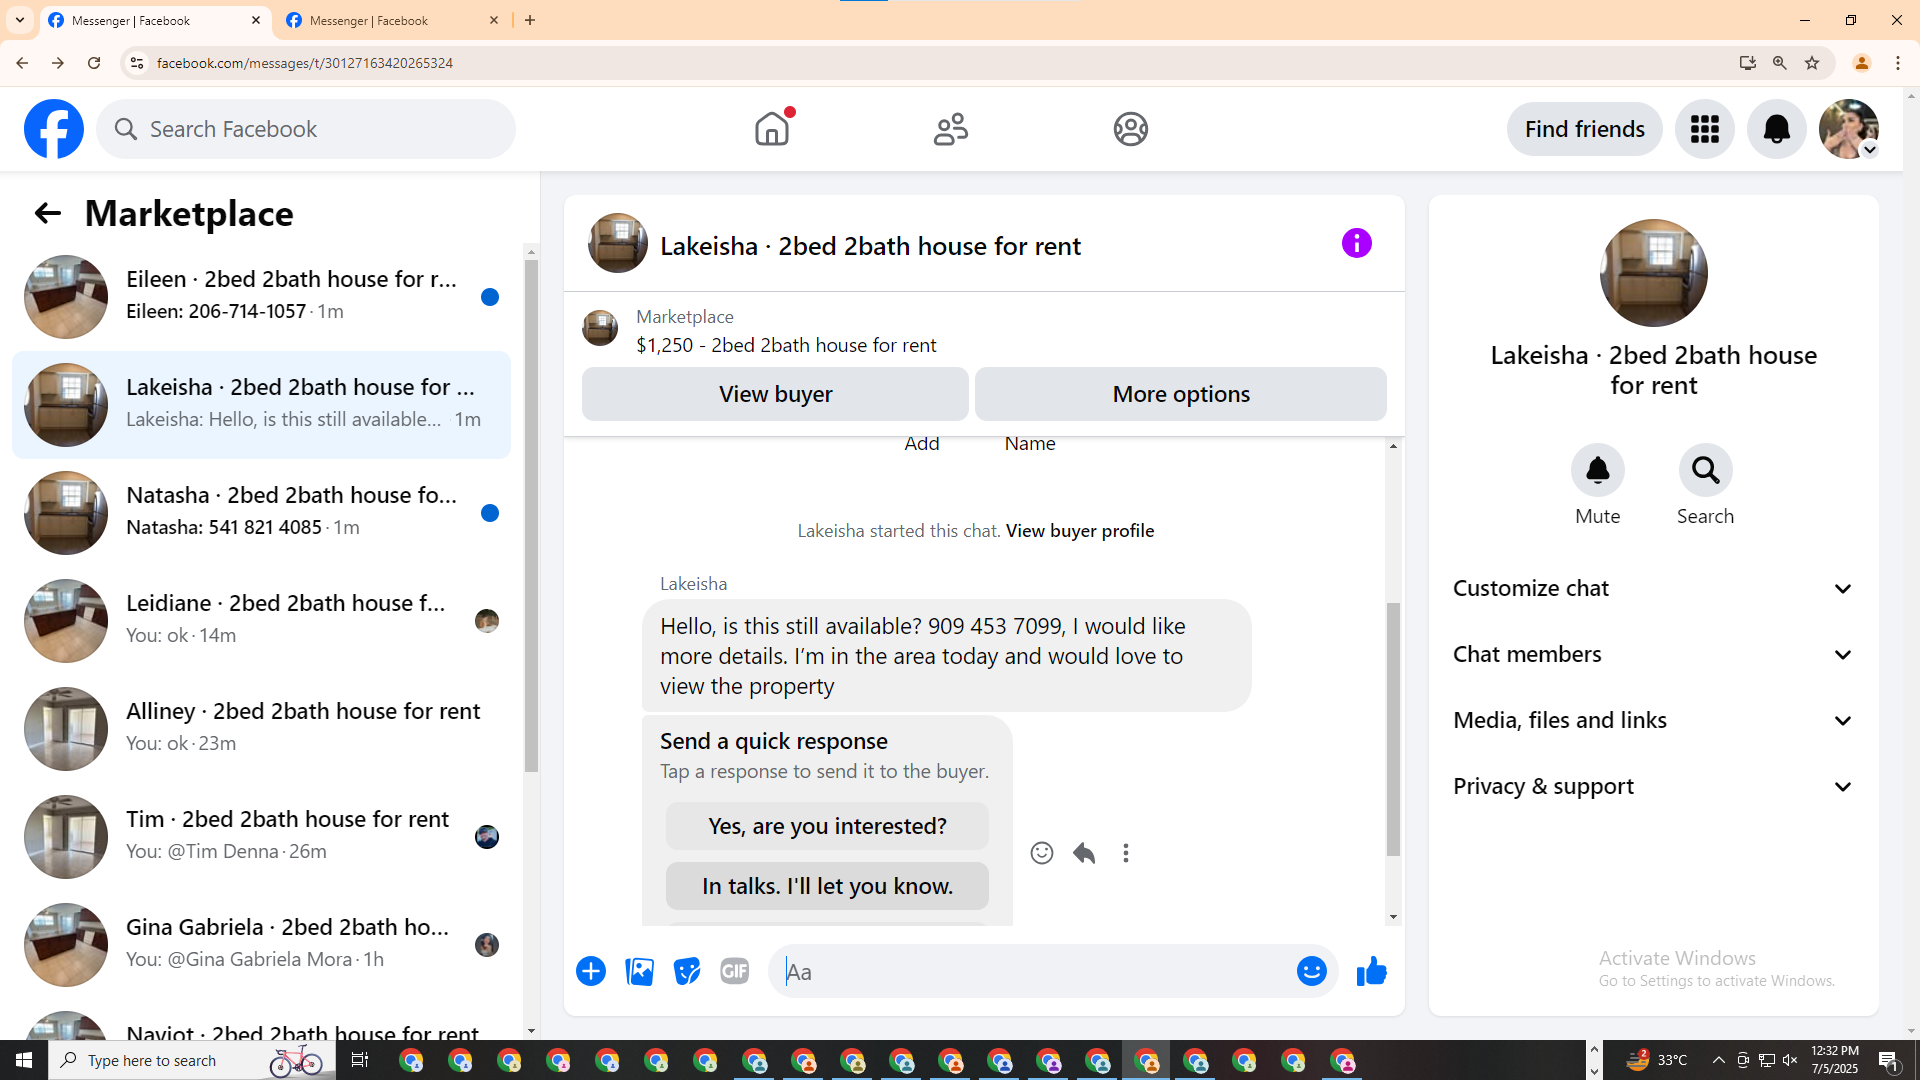
Task: Open the Facebook menu grid icon
Action: [x=1704, y=129]
